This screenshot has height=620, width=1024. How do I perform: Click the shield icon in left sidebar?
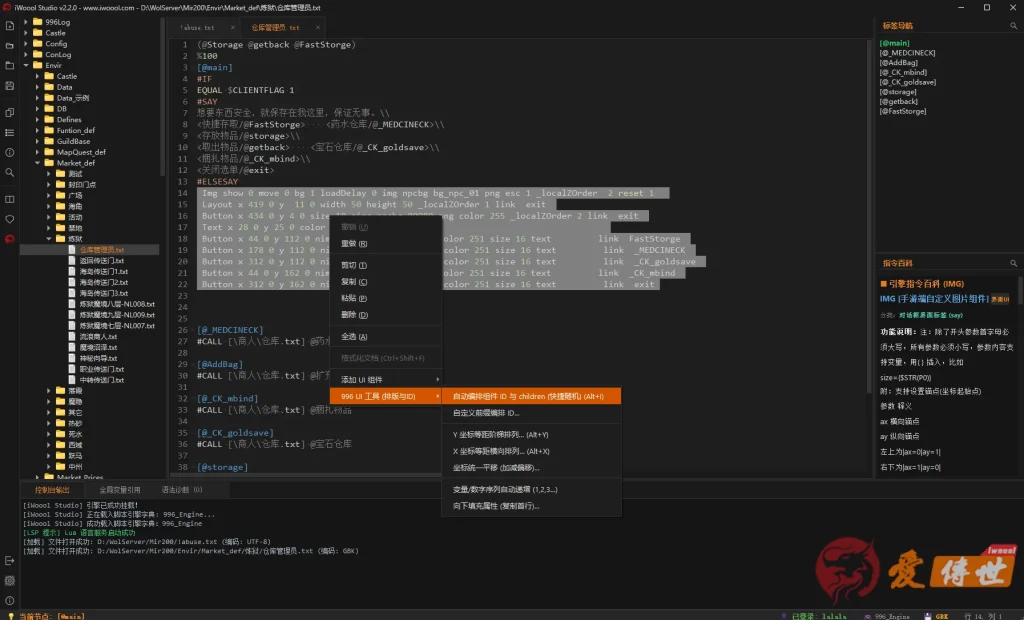click(x=10, y=219)
